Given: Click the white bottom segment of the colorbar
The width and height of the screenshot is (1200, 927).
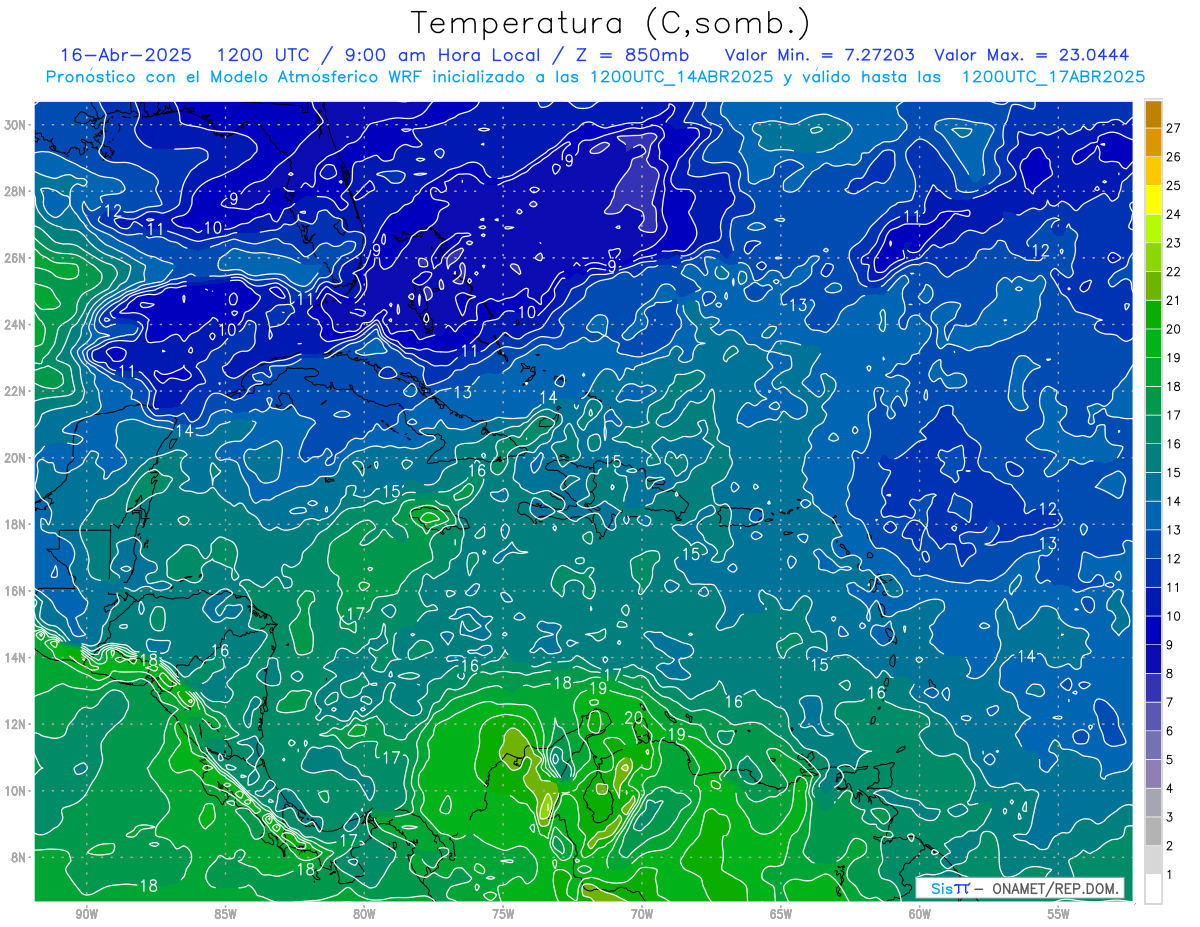Looking at the screenshot, I should tap(1153, 888).
